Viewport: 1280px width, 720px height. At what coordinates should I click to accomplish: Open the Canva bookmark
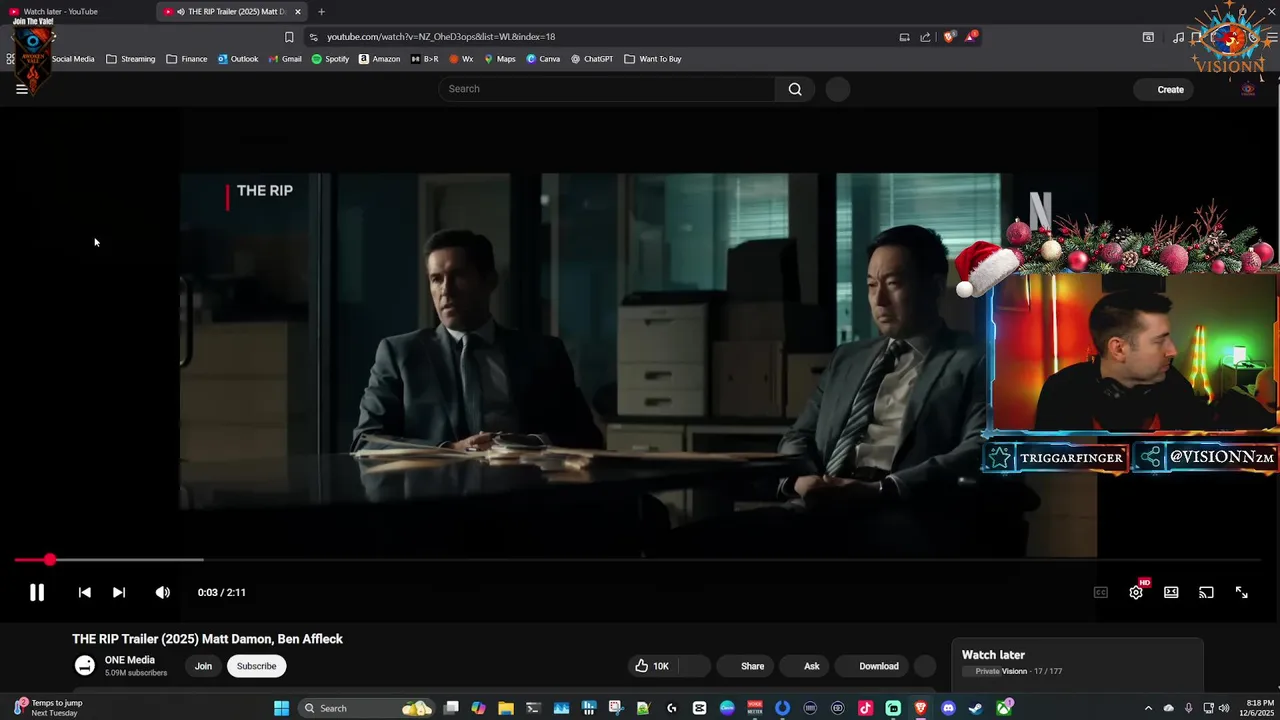543,59
